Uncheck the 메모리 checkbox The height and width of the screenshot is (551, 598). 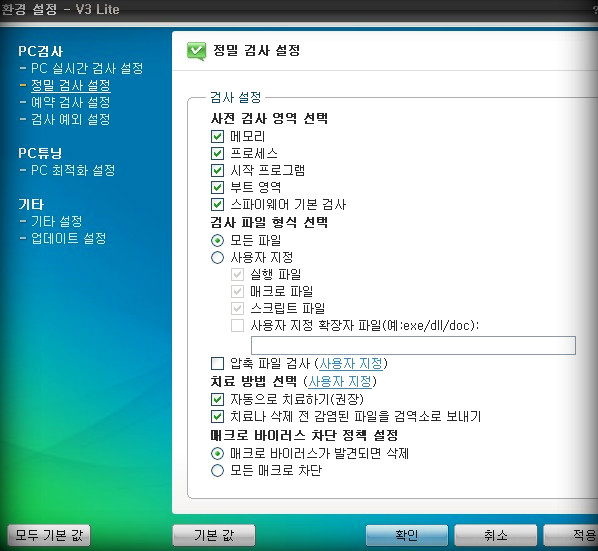point(217,137)
